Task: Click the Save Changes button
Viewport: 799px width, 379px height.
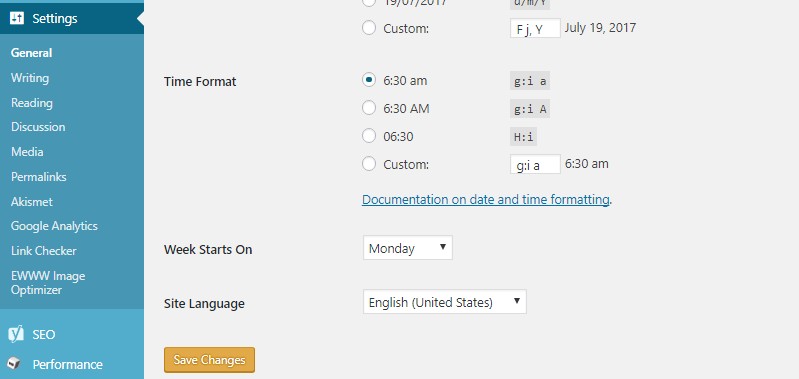Action: click(209, 360)
